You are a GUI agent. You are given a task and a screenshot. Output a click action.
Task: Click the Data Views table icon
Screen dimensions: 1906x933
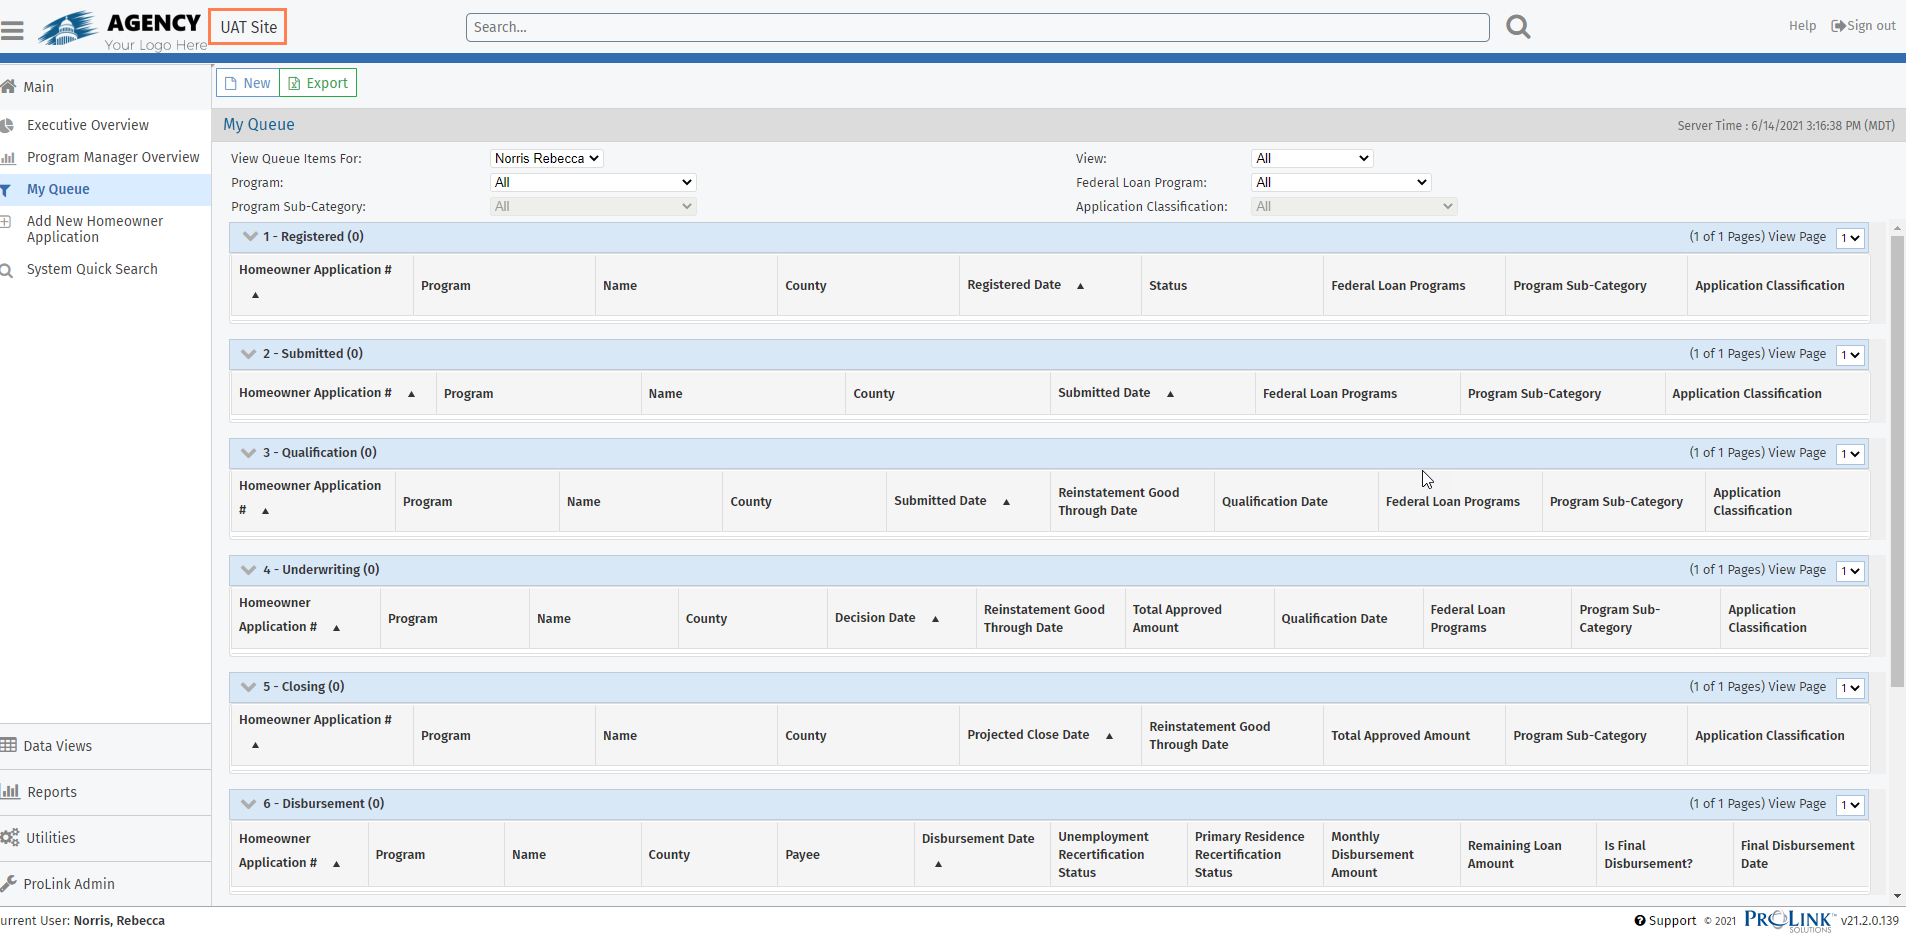point(9,746)
